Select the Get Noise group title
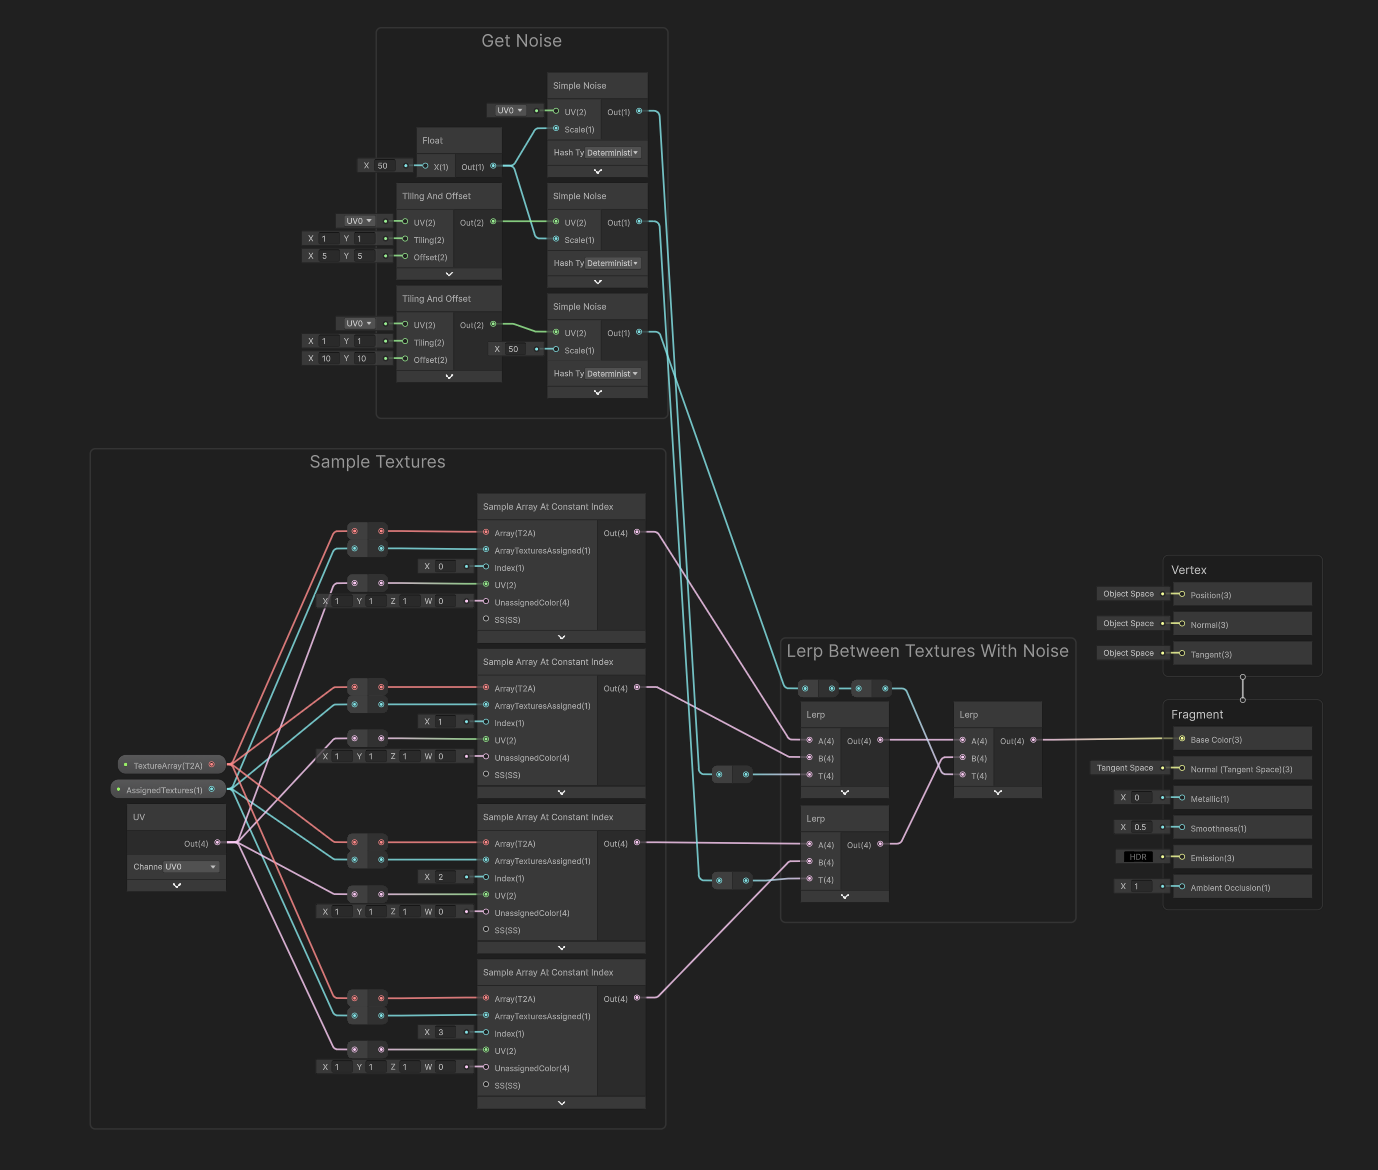 click(521, 41)
